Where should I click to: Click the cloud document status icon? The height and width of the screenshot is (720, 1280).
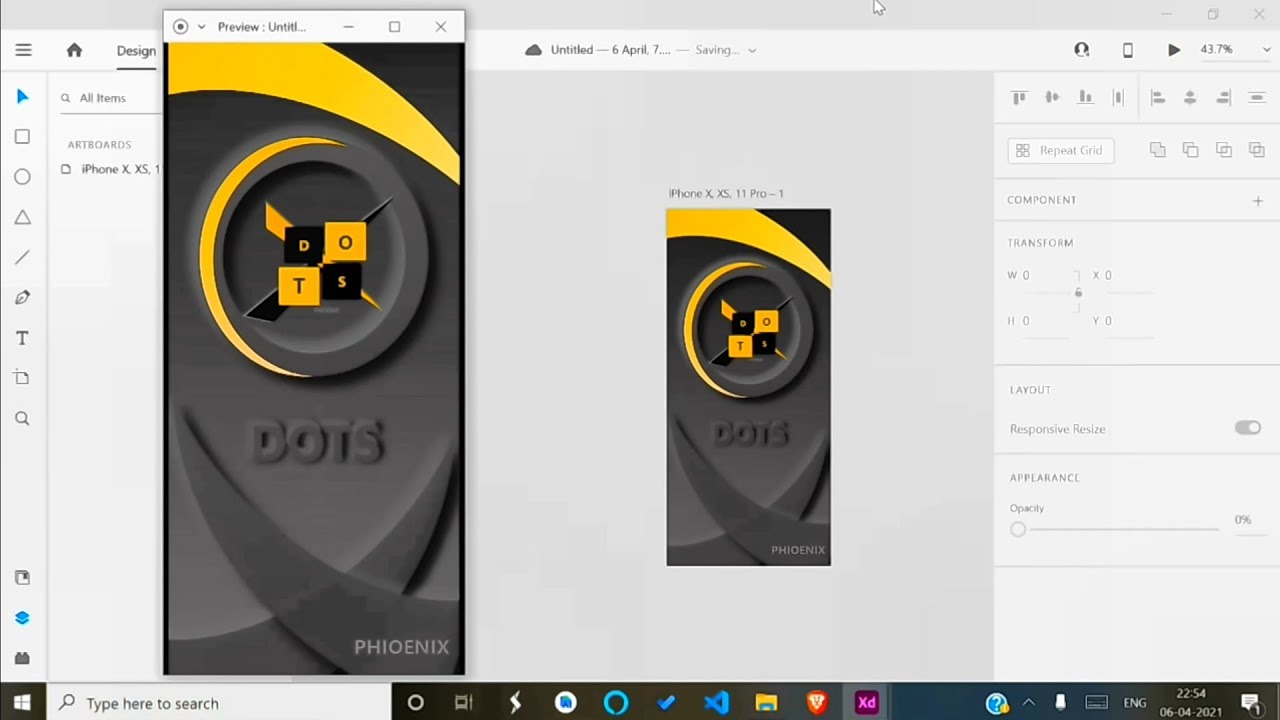[x=533, y=50]
